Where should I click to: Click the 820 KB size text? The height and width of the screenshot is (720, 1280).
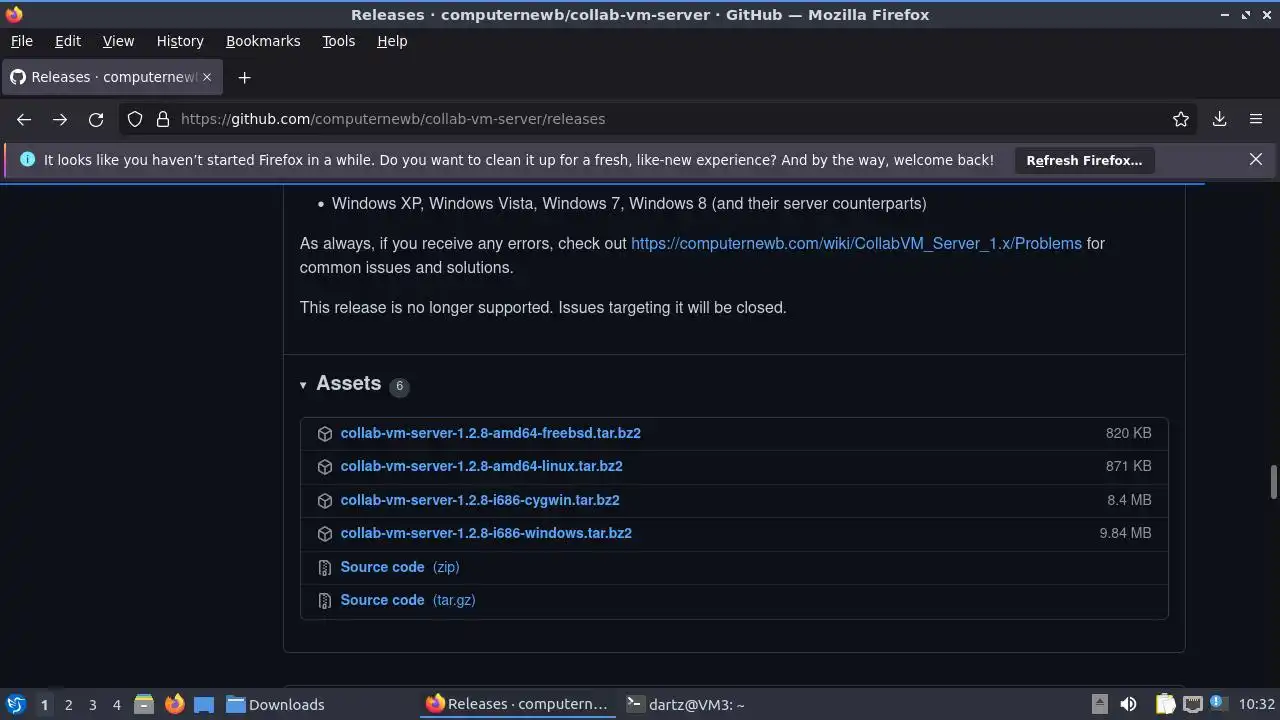pyautogui.click(x=1128, y=433)
